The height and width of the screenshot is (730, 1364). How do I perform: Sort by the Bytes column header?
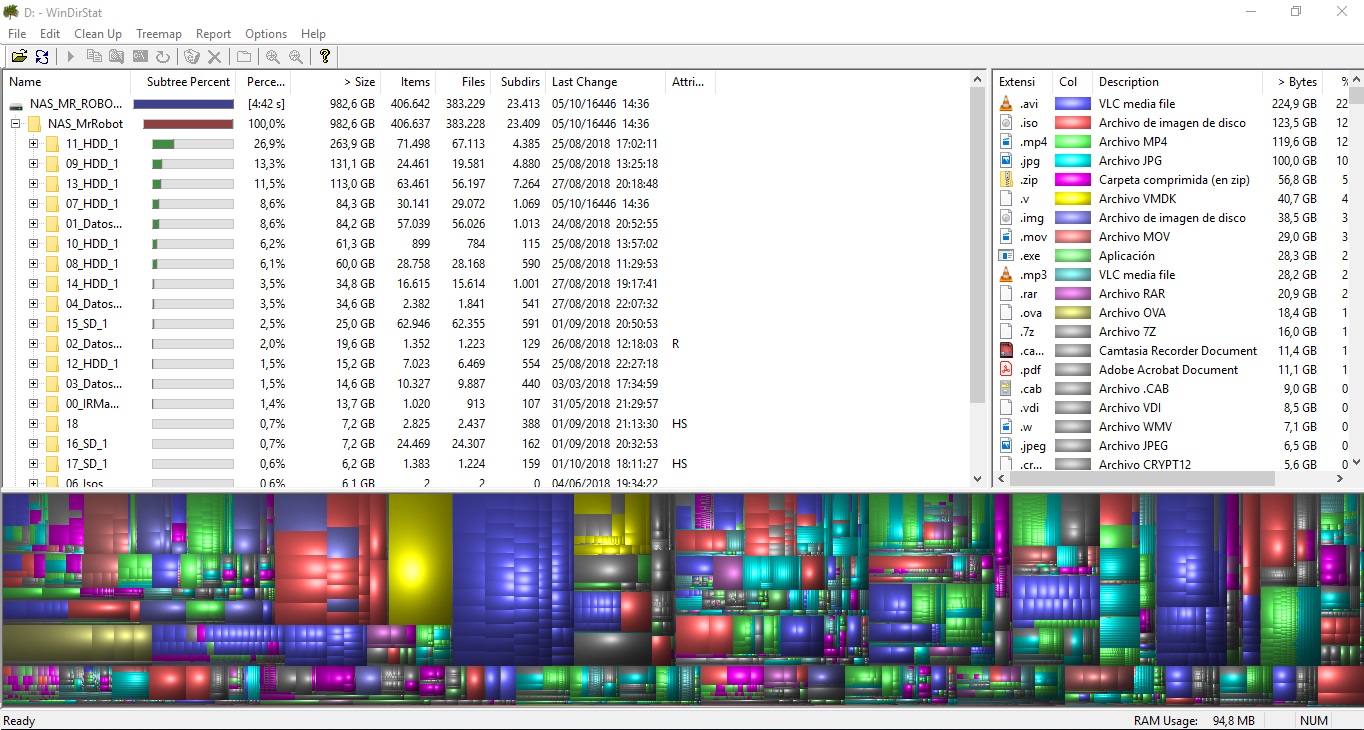[x=1296, y=81]
